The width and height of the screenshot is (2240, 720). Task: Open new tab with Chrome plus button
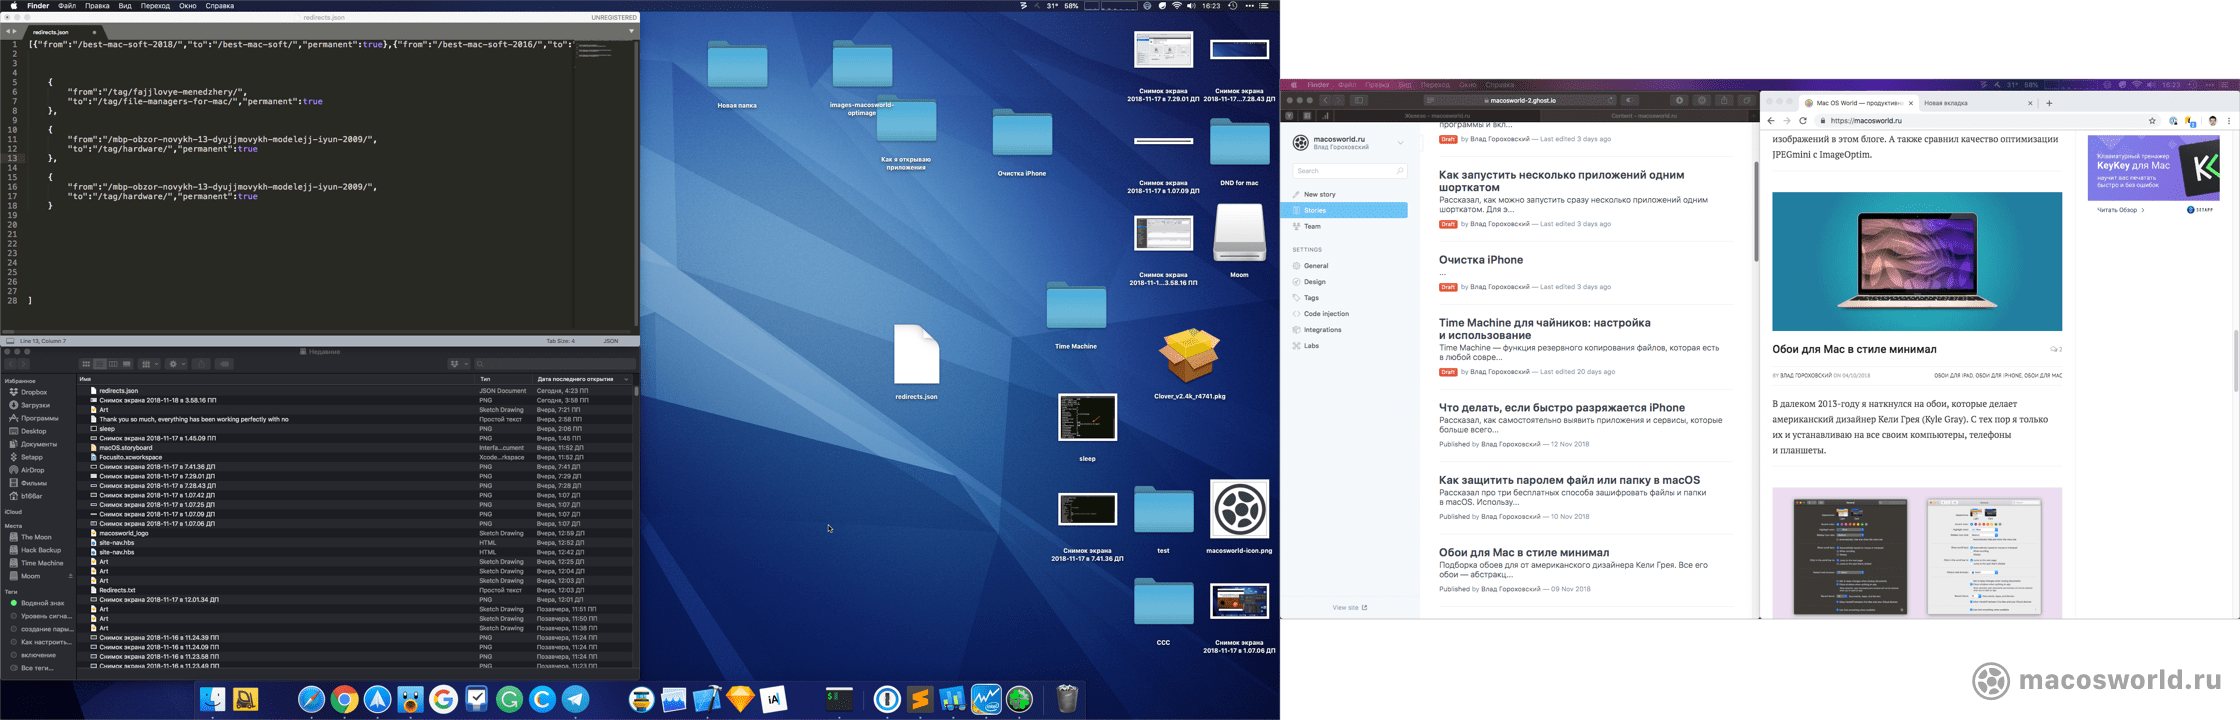[2049, 103]
